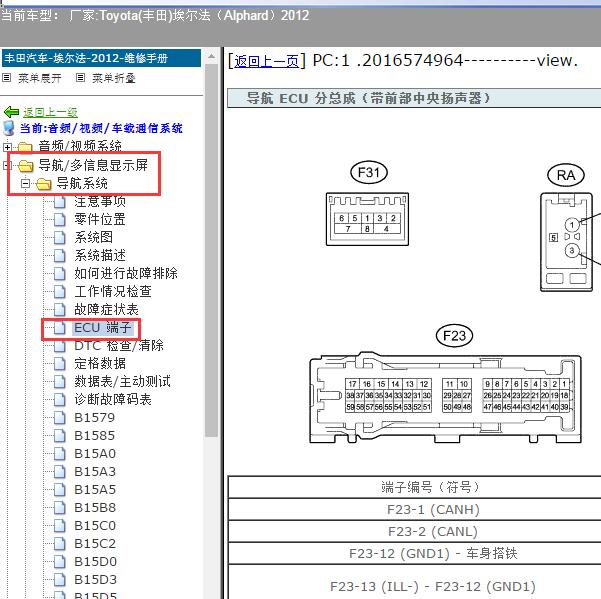Click the 返回上一页 link
The height and width of the screenshot is (599, 601).
[x=266, y=61]
